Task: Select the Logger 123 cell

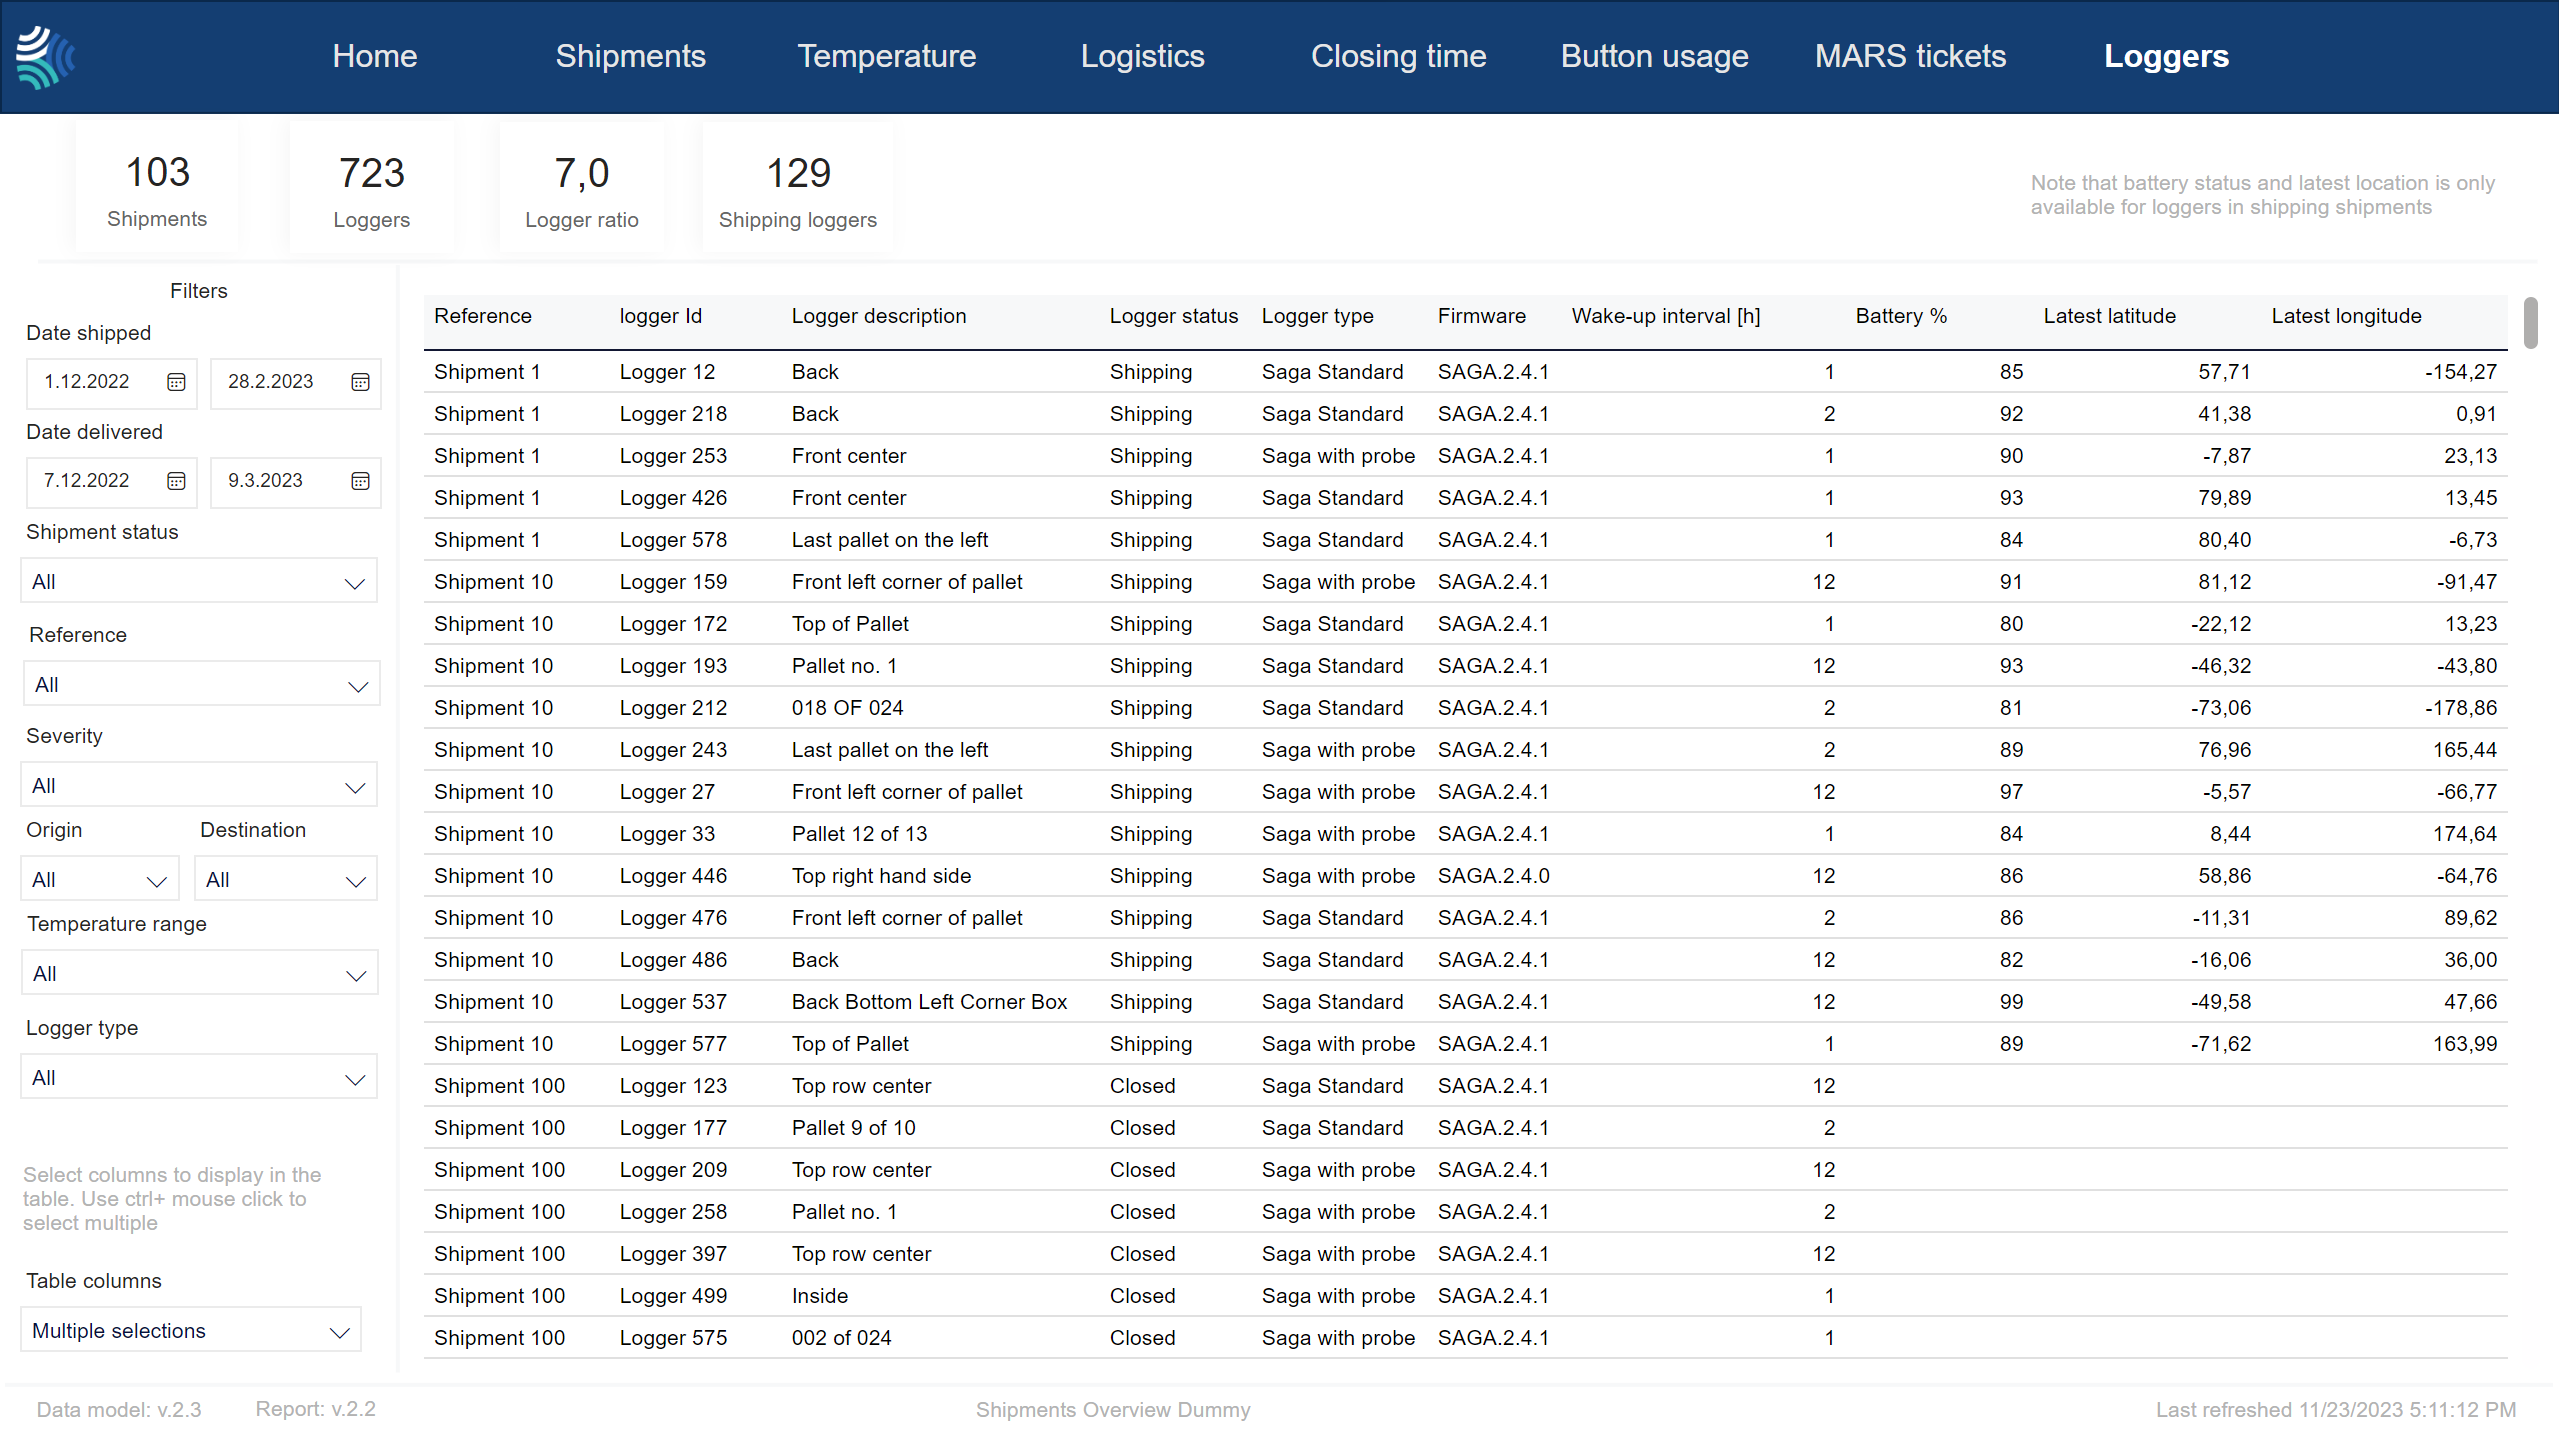Action: [x=674, y=1086]
